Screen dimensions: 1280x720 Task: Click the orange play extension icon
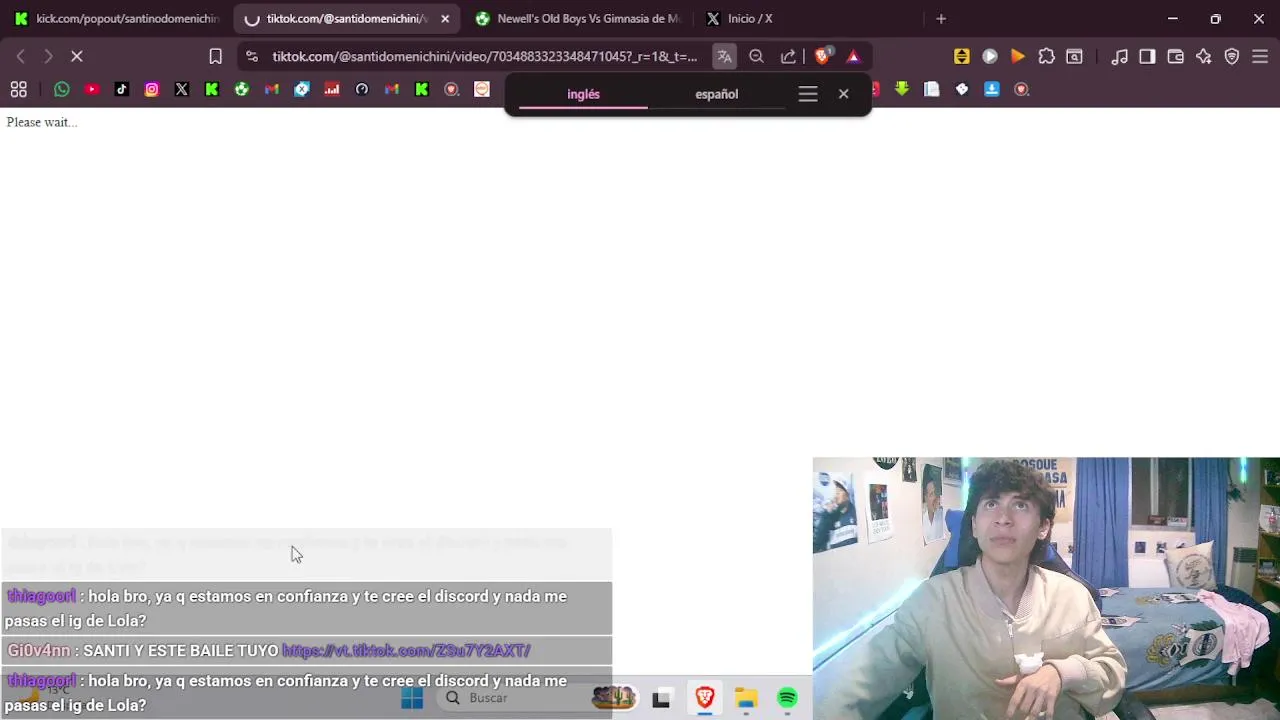click(x=1017, y=57)
